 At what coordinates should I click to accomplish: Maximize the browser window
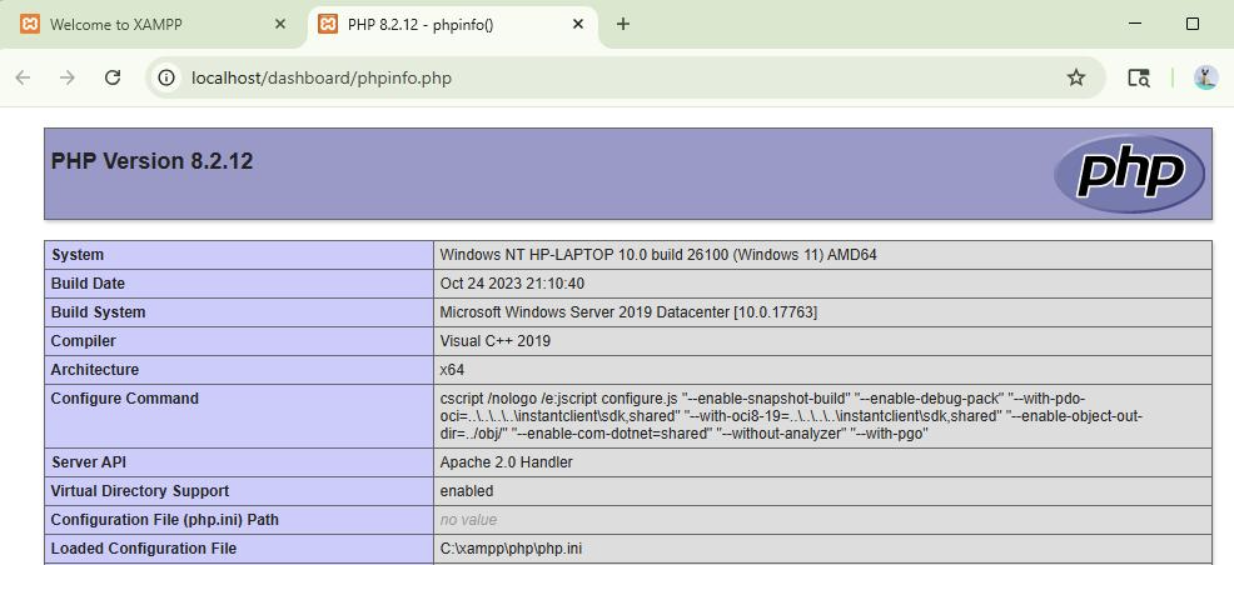pos(1192,24)
